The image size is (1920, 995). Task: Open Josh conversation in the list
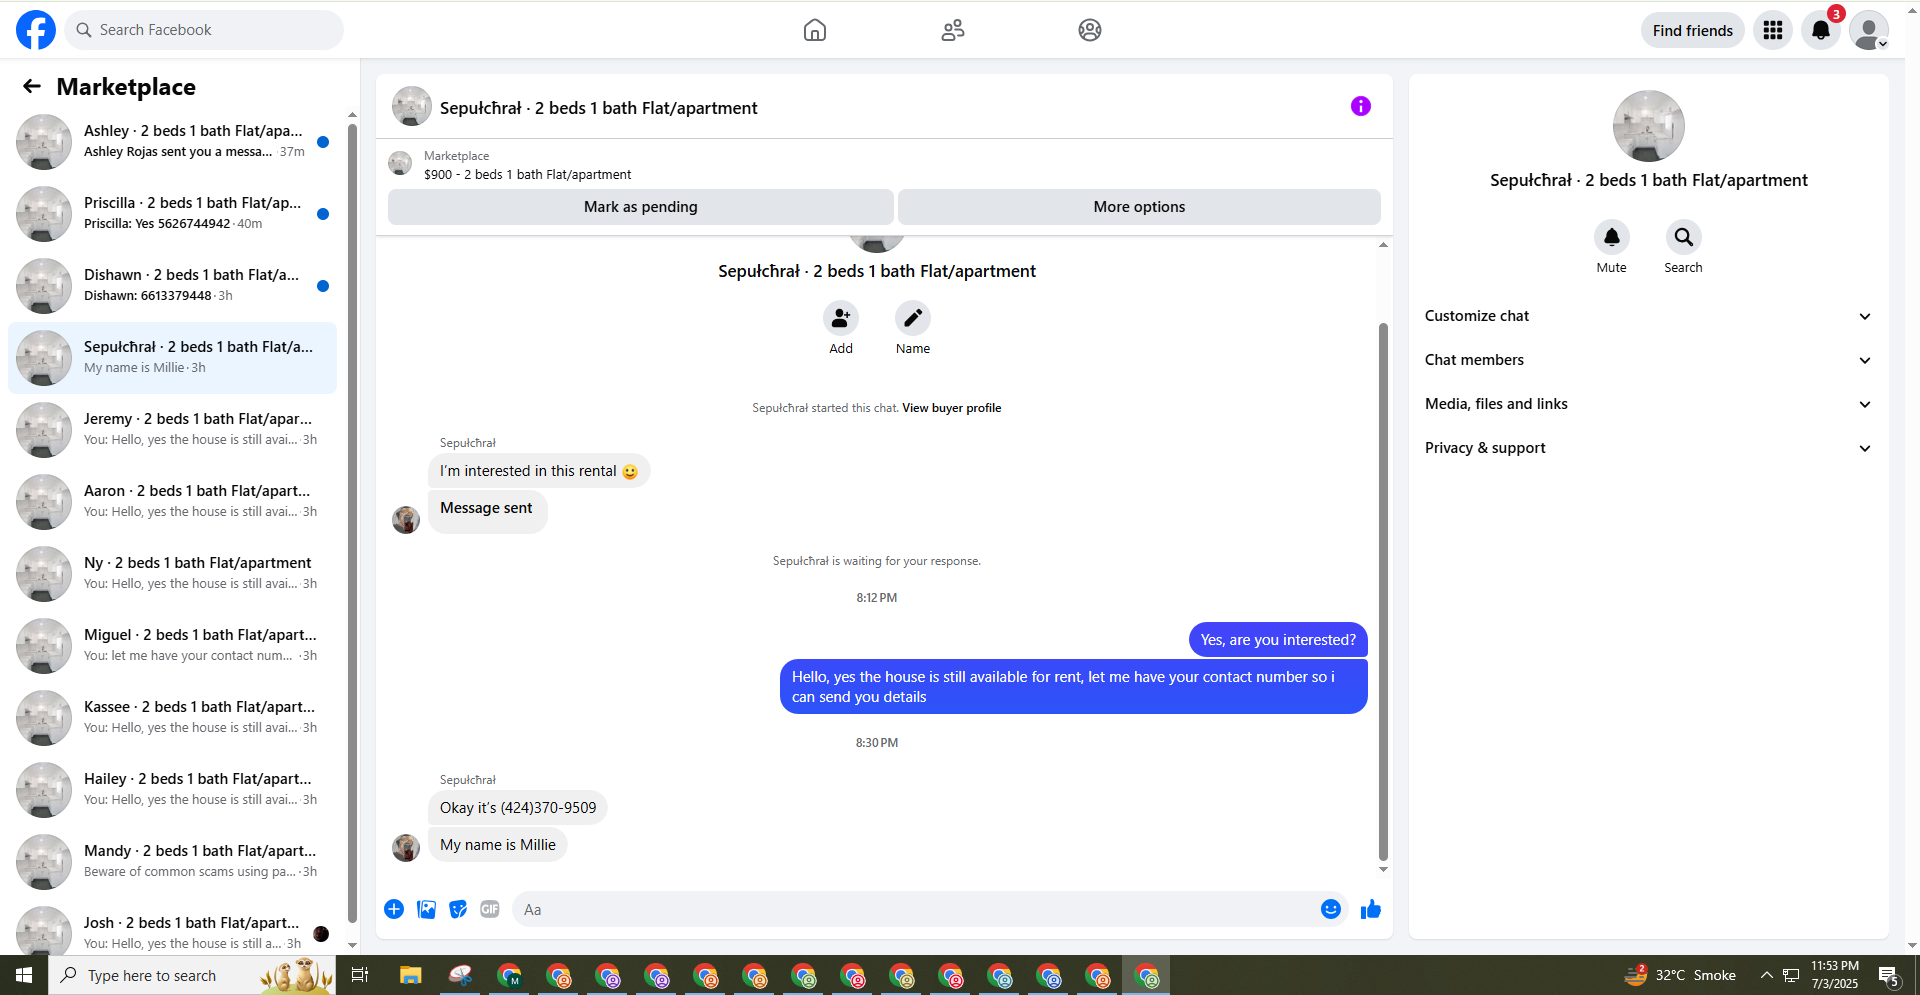[172, 931]
